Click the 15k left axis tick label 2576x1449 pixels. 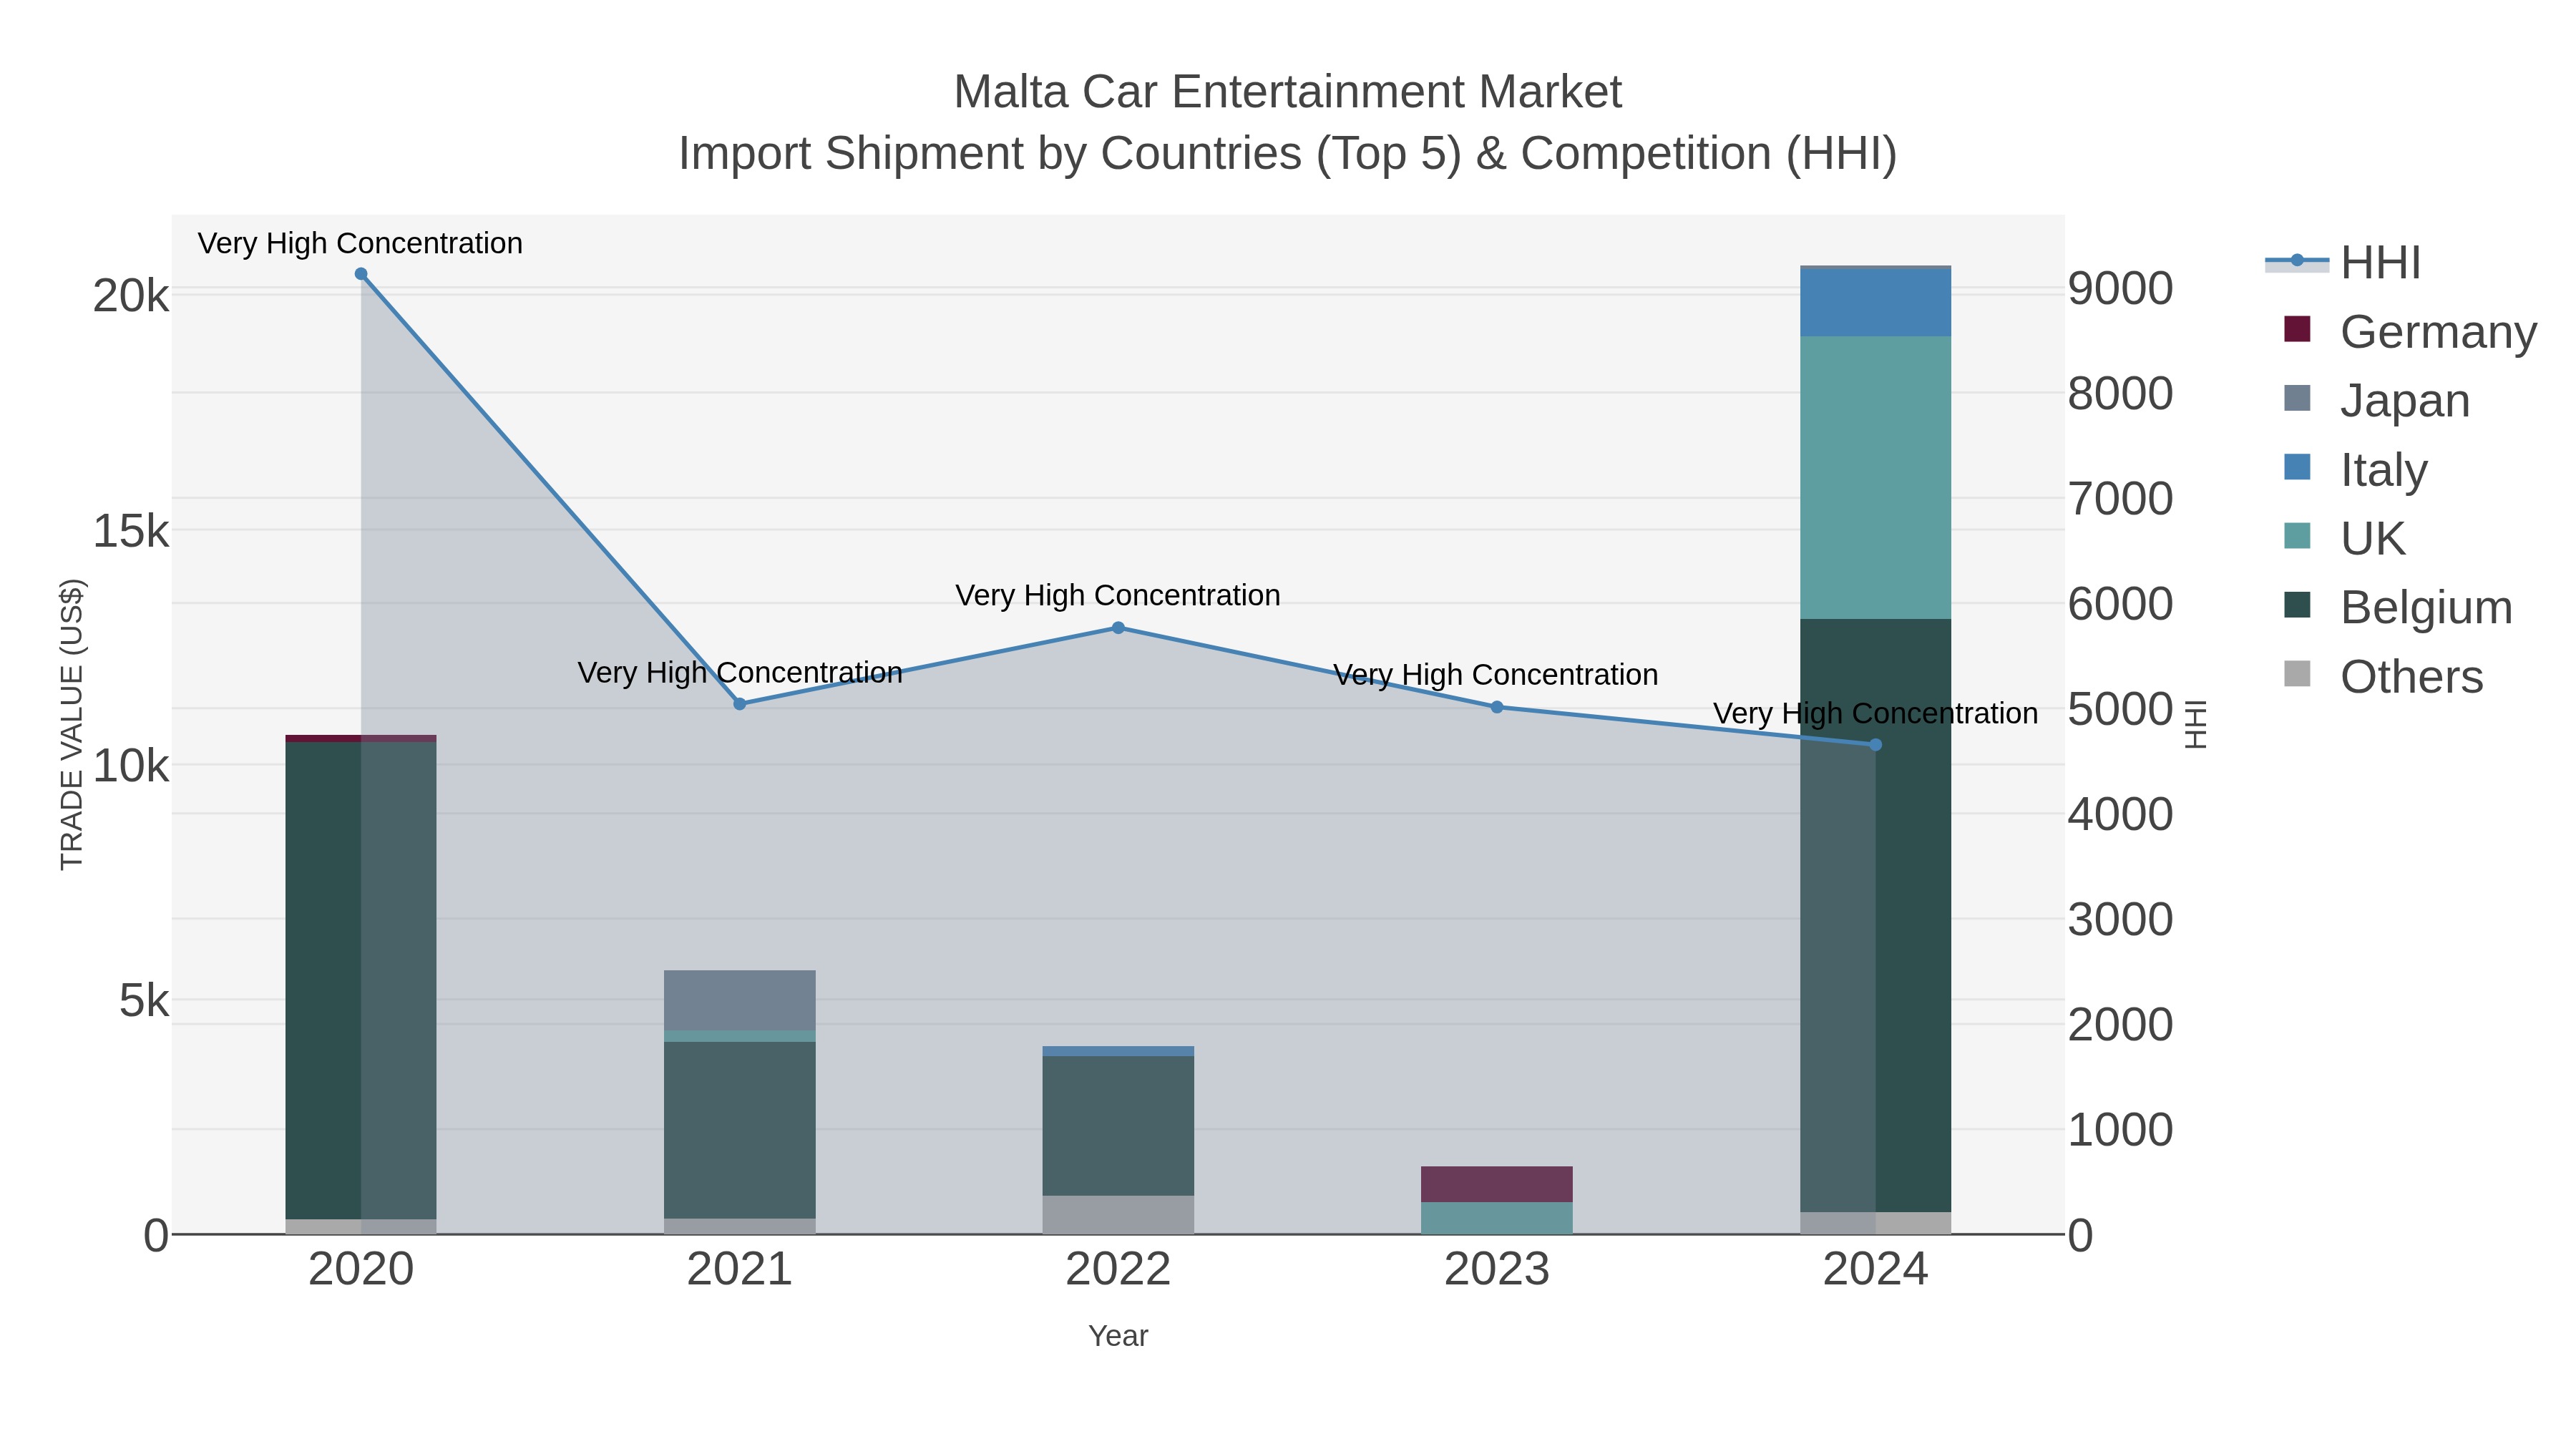point(131,531)
